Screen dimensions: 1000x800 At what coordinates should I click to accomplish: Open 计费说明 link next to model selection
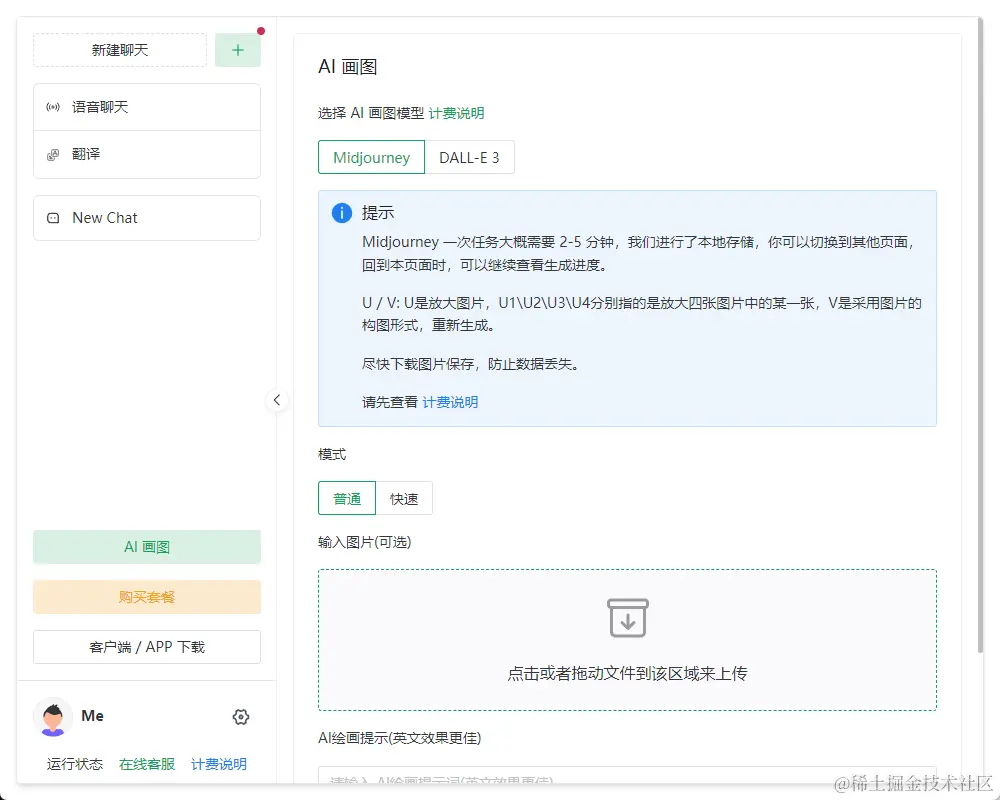[x=457, y=113]
